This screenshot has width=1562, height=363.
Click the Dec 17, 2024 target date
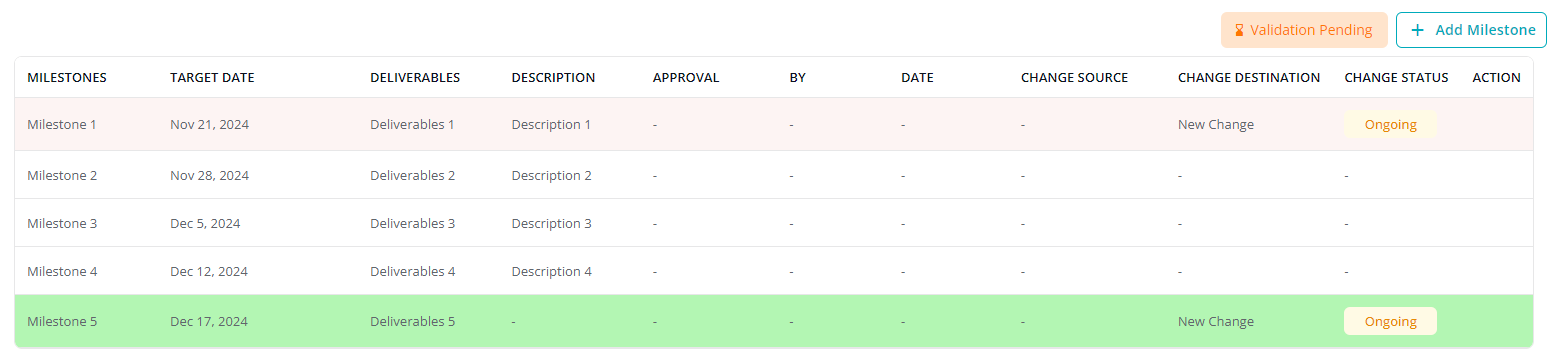point(209,321)
